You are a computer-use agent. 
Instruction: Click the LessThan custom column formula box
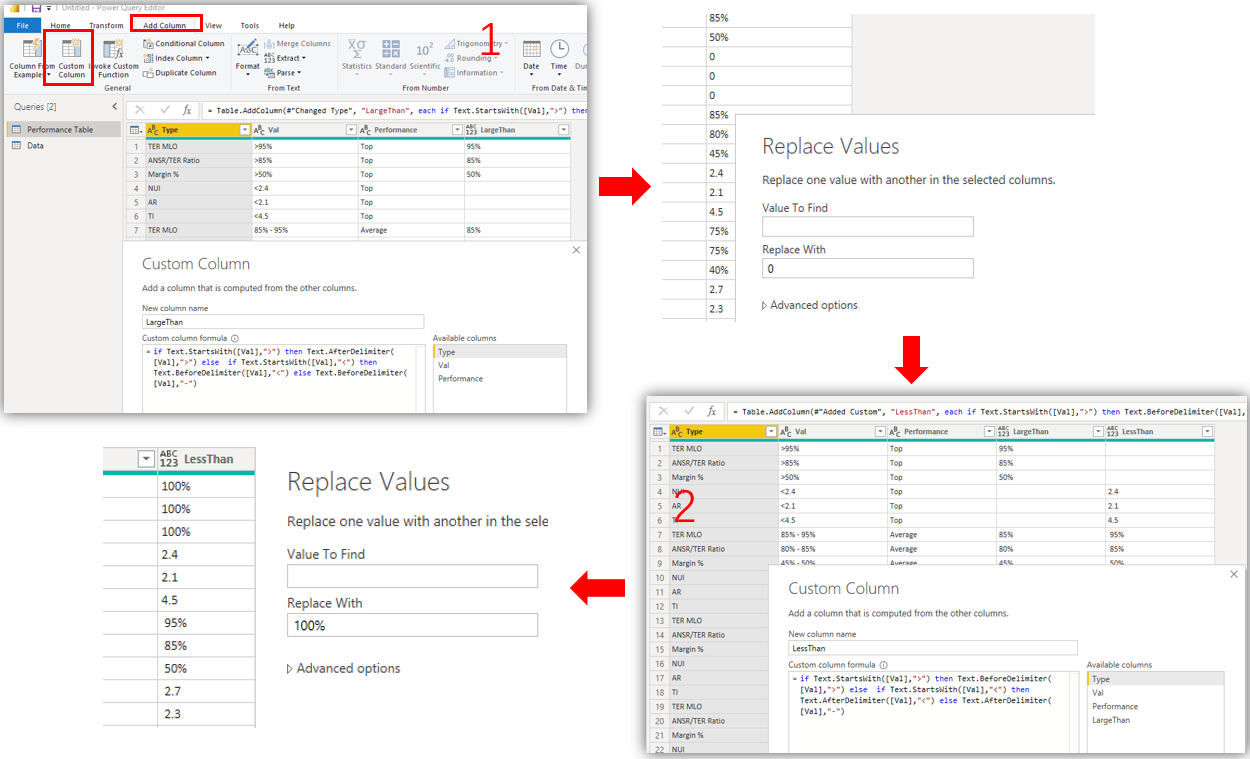(x=933, y=711)
